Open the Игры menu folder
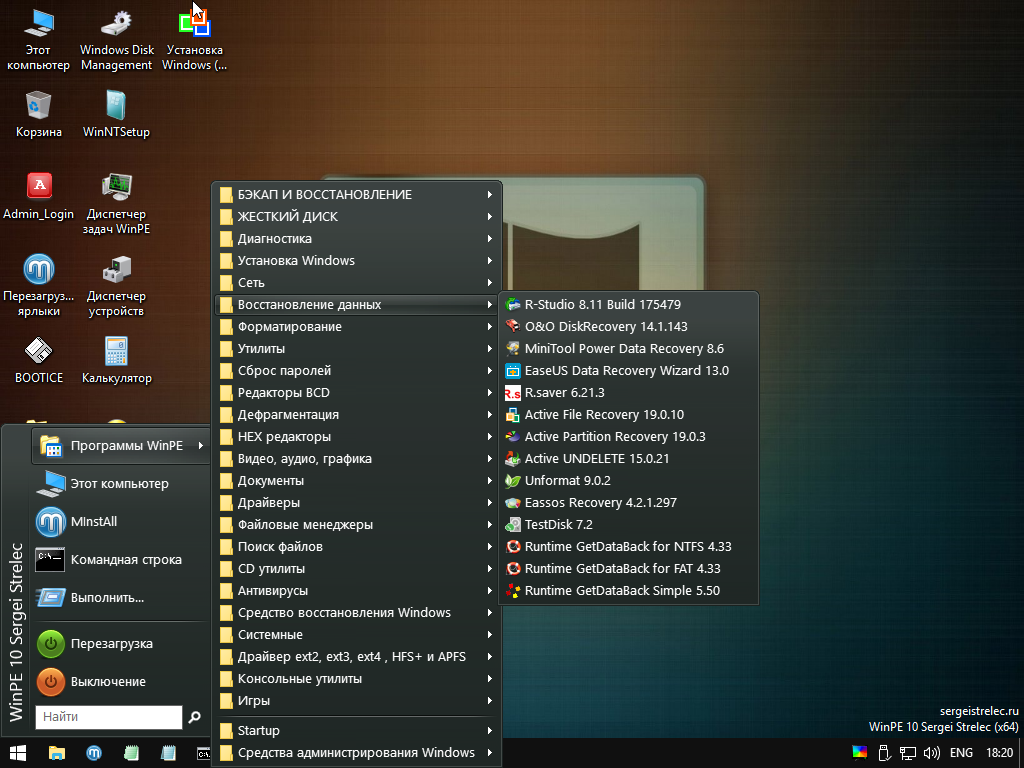The width and height of the screenshot is (1024, 768). [x=357, y=701]
